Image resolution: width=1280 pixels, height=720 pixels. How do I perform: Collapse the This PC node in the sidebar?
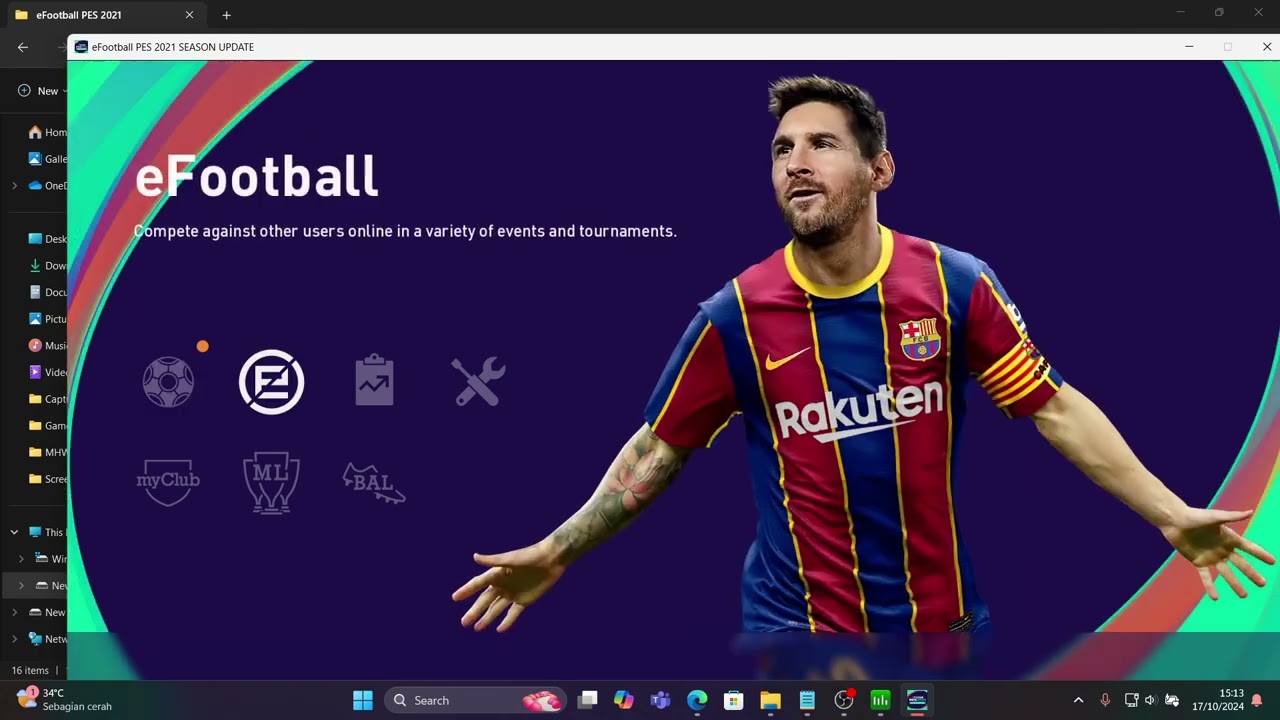[x=14, y=532]
